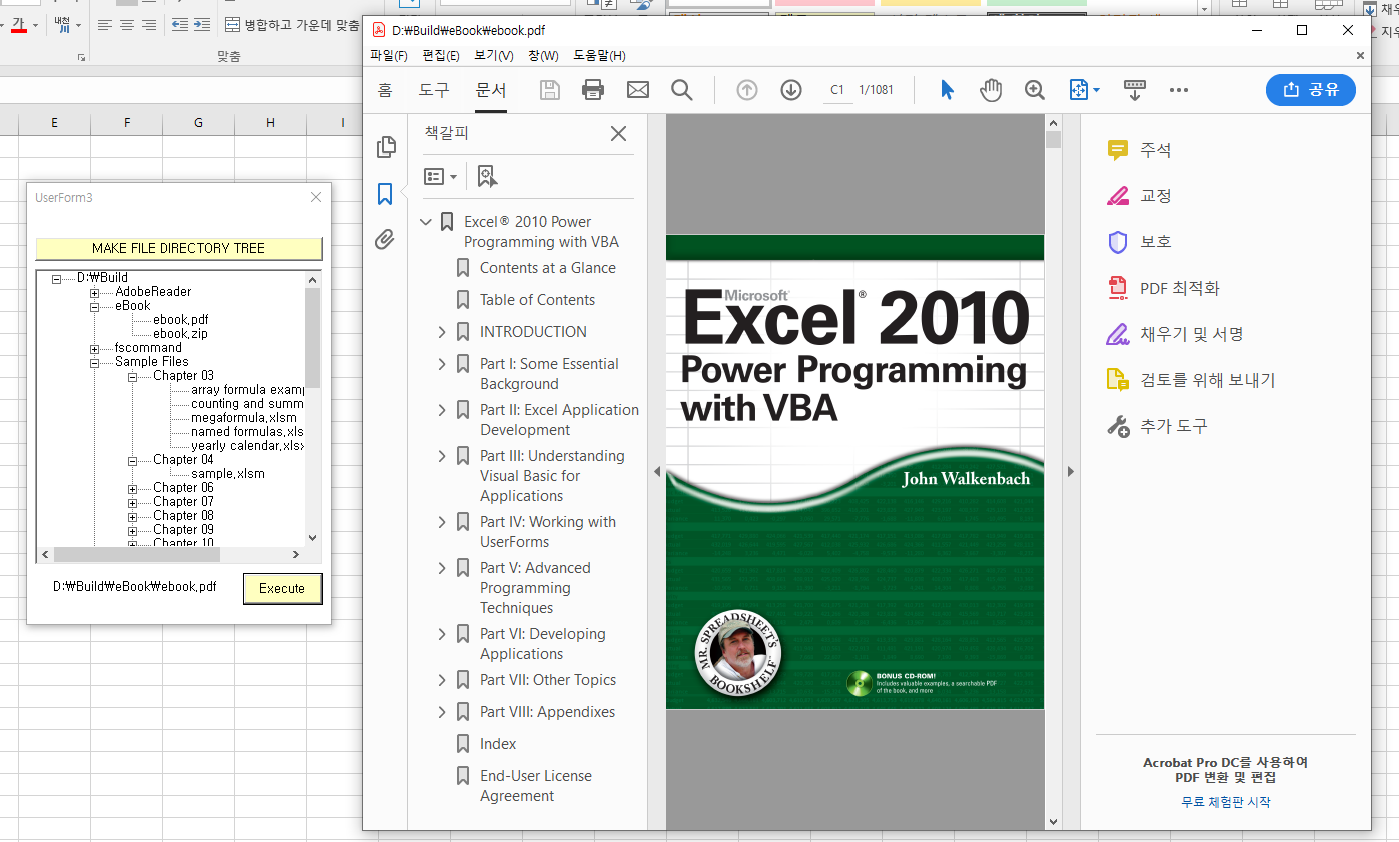Viewport: 1399px width, 842px height.
Task: Click the PDF vertical scrollbar thumb
Action: pos(1053,139)
